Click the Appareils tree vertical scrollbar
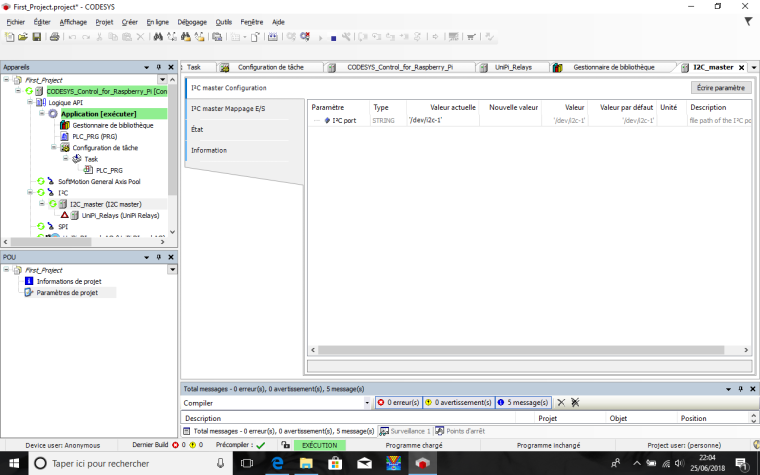The height and width of the screenshot is (475, 760). 172,141
